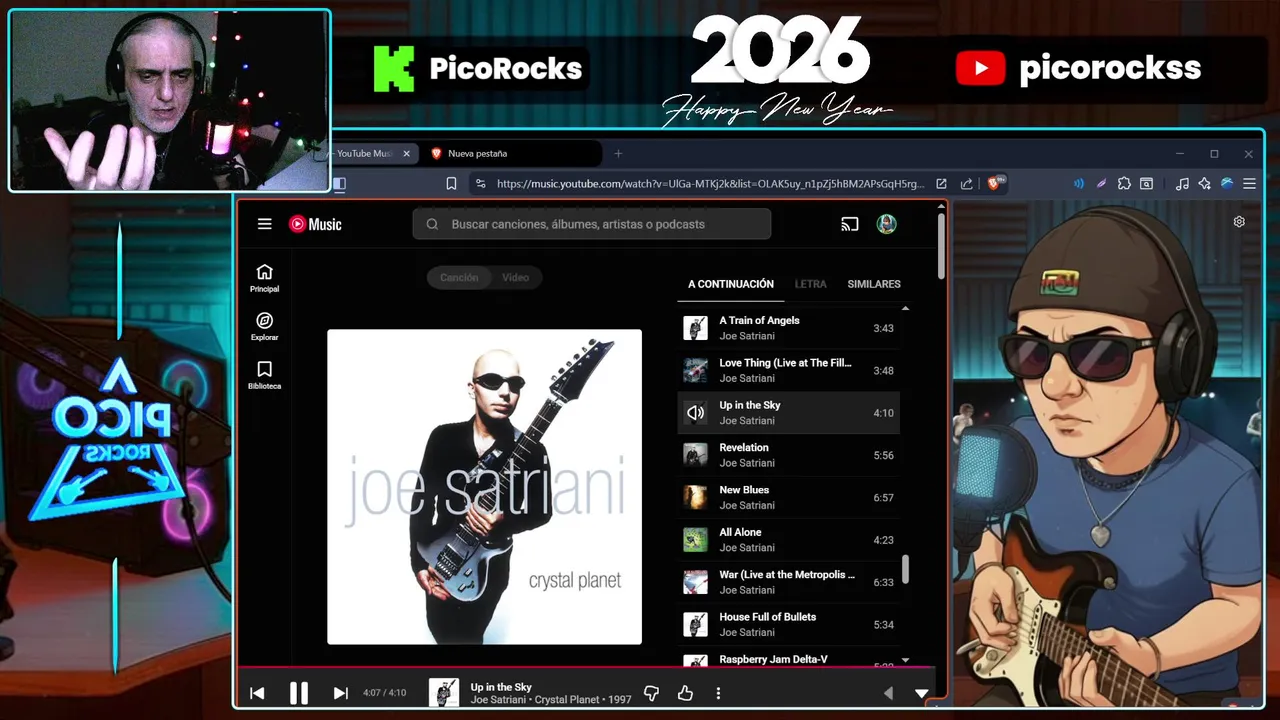Click the Crystal Planet album cover art

pyautogui.click(x=484, y=487)
